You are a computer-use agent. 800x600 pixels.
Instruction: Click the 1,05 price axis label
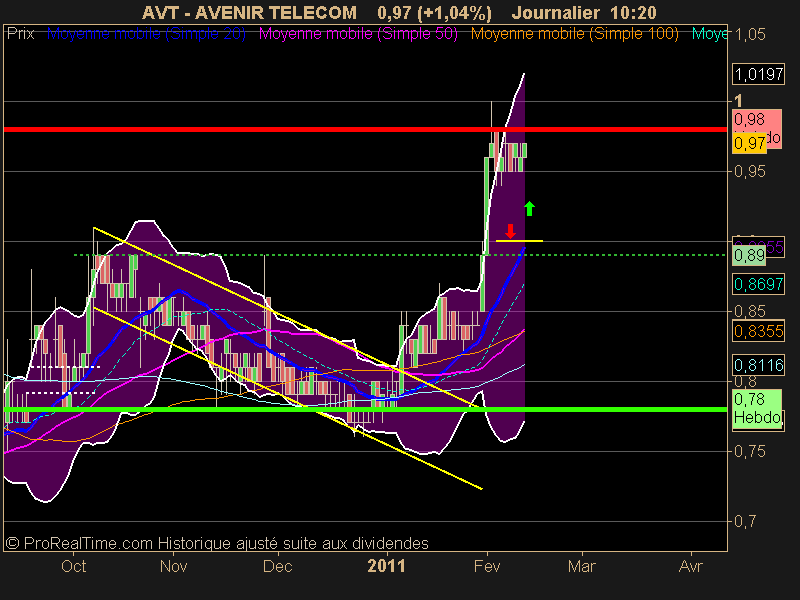click(749, 35)
